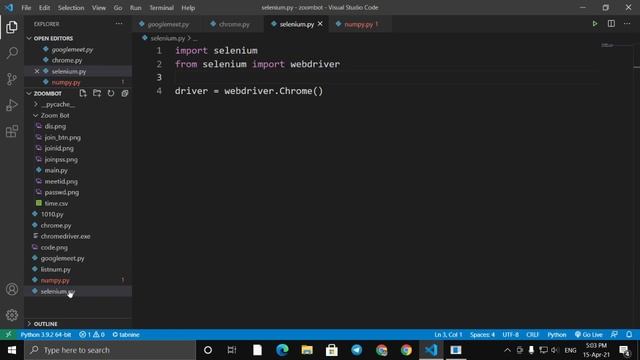Open volume control in system tray
The width and height of the screenshot is (640, 360).
554,350
